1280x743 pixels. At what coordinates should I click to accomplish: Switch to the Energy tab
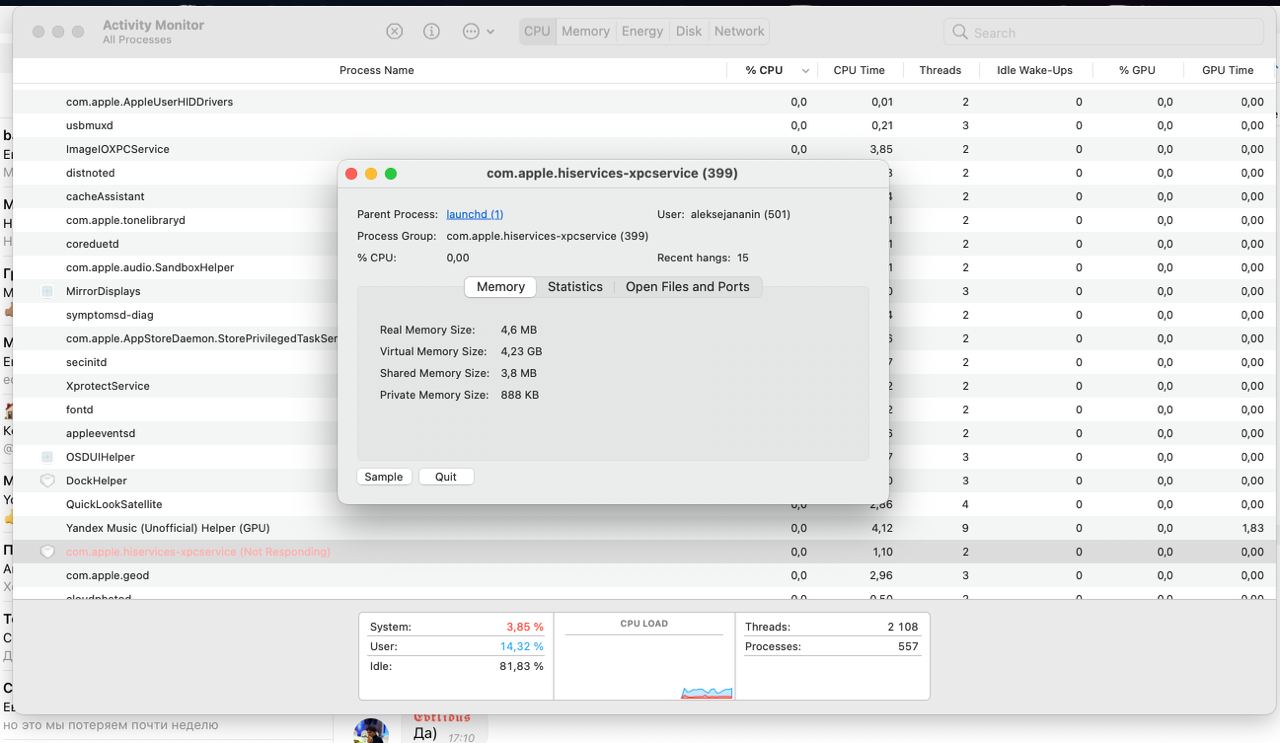pyautogui.click(x=642, y=31)
